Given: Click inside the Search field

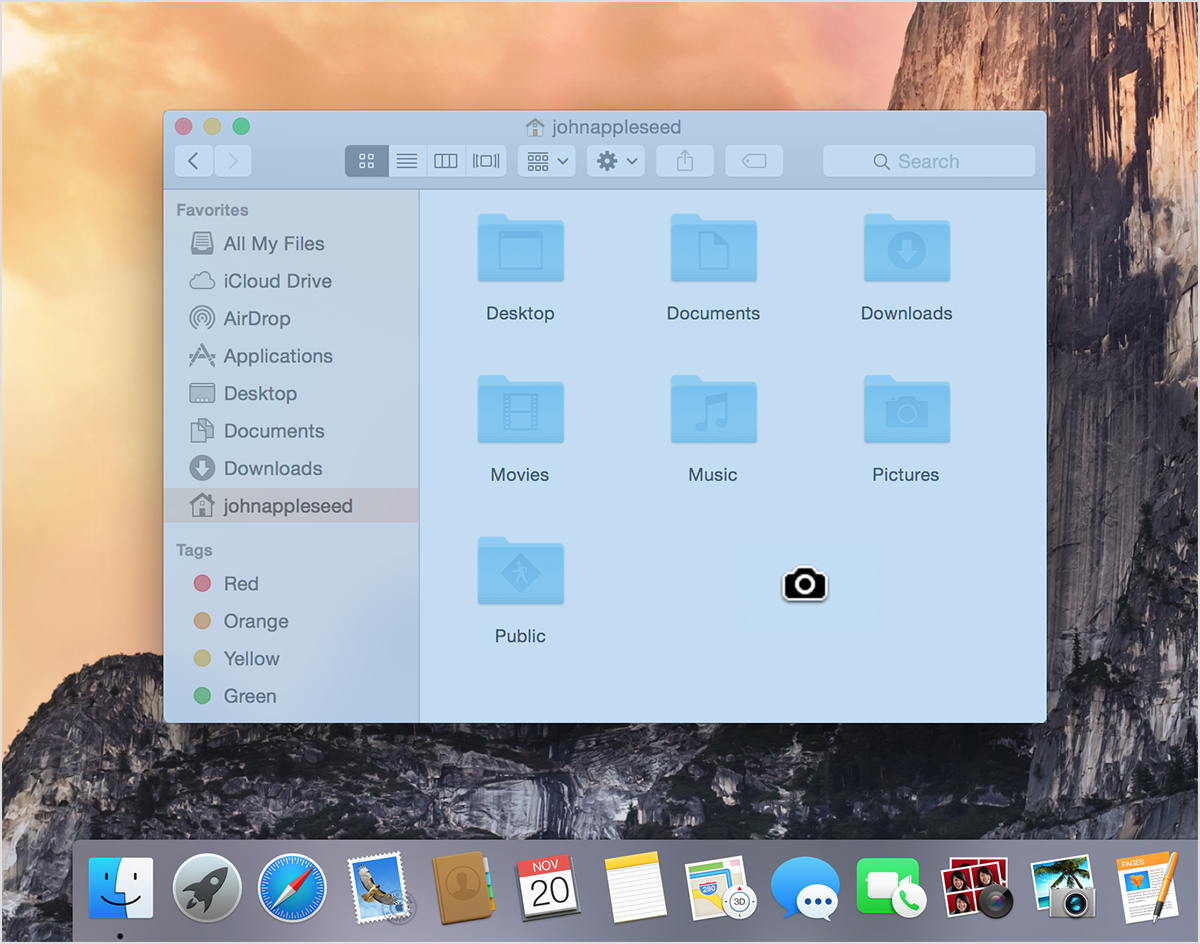Looking at the screenshot, I should (928, 160).
